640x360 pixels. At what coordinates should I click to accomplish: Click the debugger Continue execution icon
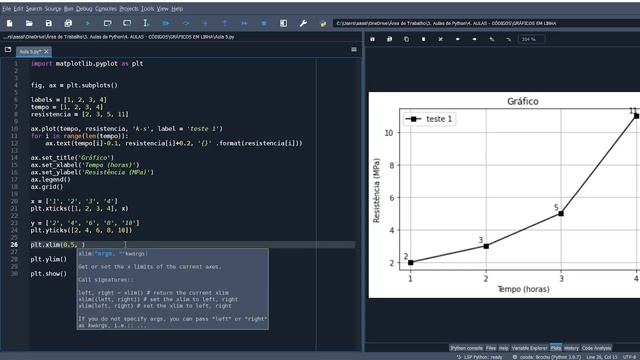pos(244,24)
